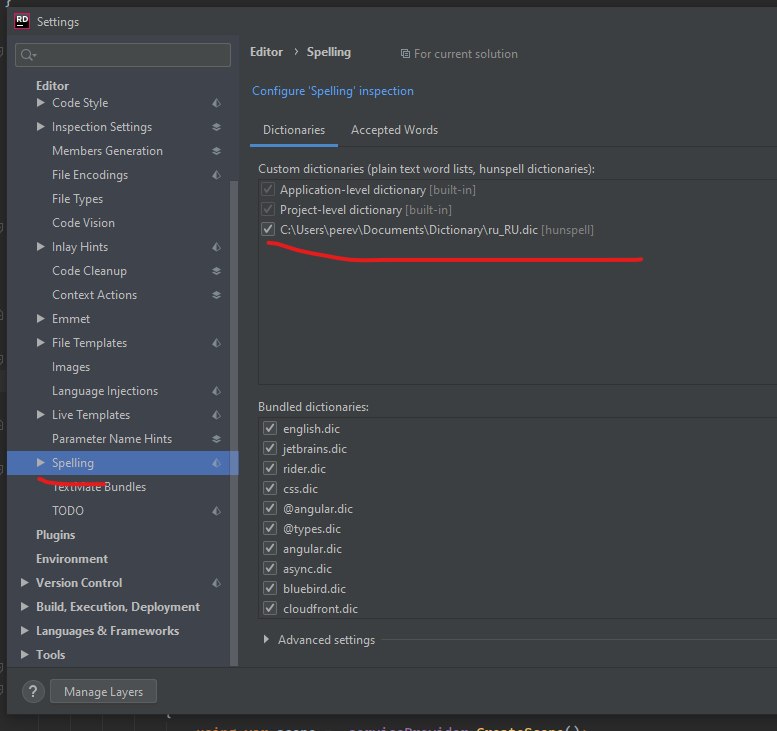
Task: Expand the Version Control section
Action: [x=24, y=582]
